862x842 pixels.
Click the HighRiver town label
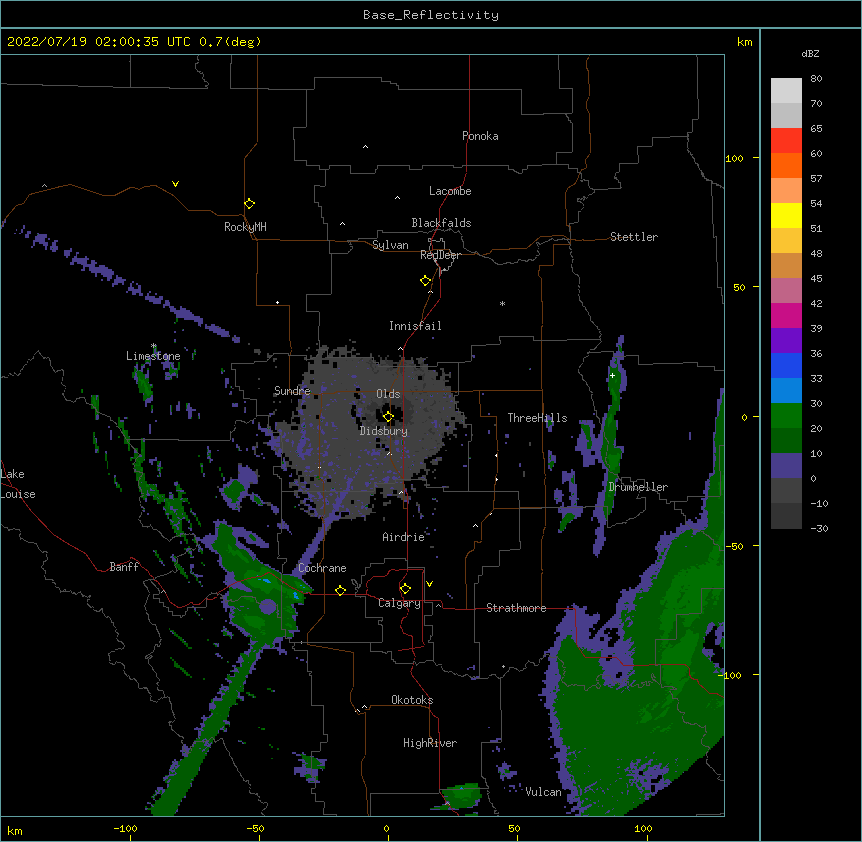click(430, 743)
